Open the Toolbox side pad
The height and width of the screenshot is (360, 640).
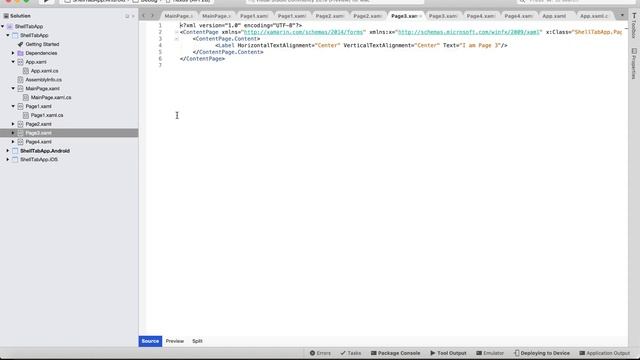tap(634, 25)
